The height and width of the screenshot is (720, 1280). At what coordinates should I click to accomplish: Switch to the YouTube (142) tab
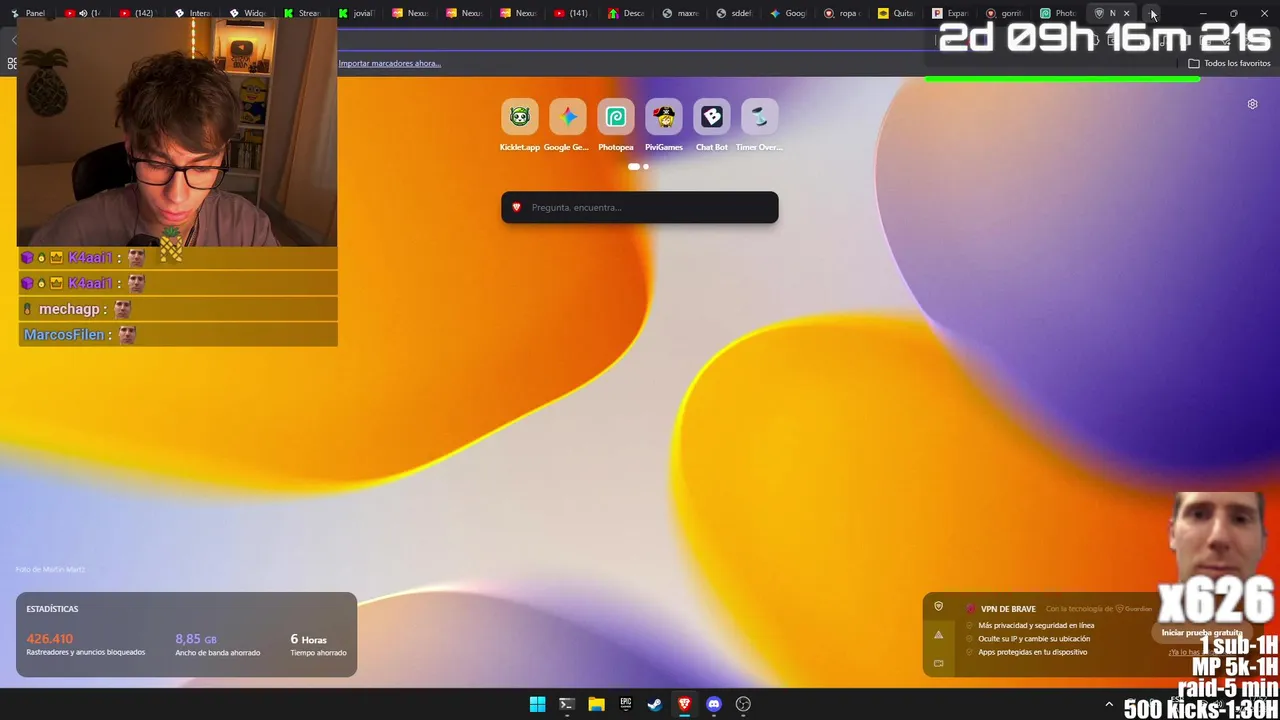(137, 13)
